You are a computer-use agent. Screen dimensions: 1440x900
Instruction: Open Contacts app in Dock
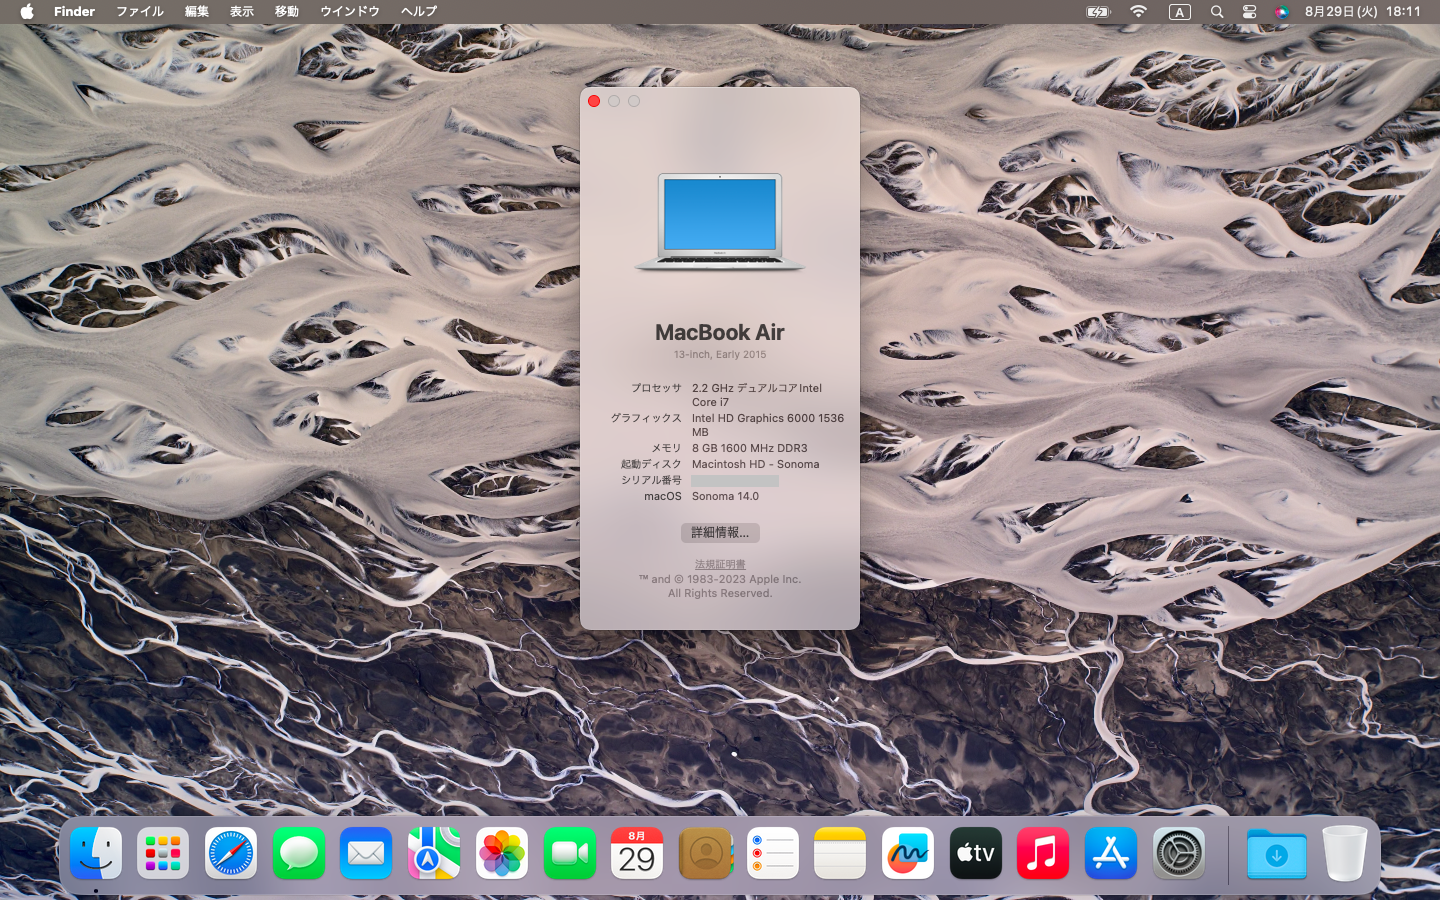[x=705, y=853]
